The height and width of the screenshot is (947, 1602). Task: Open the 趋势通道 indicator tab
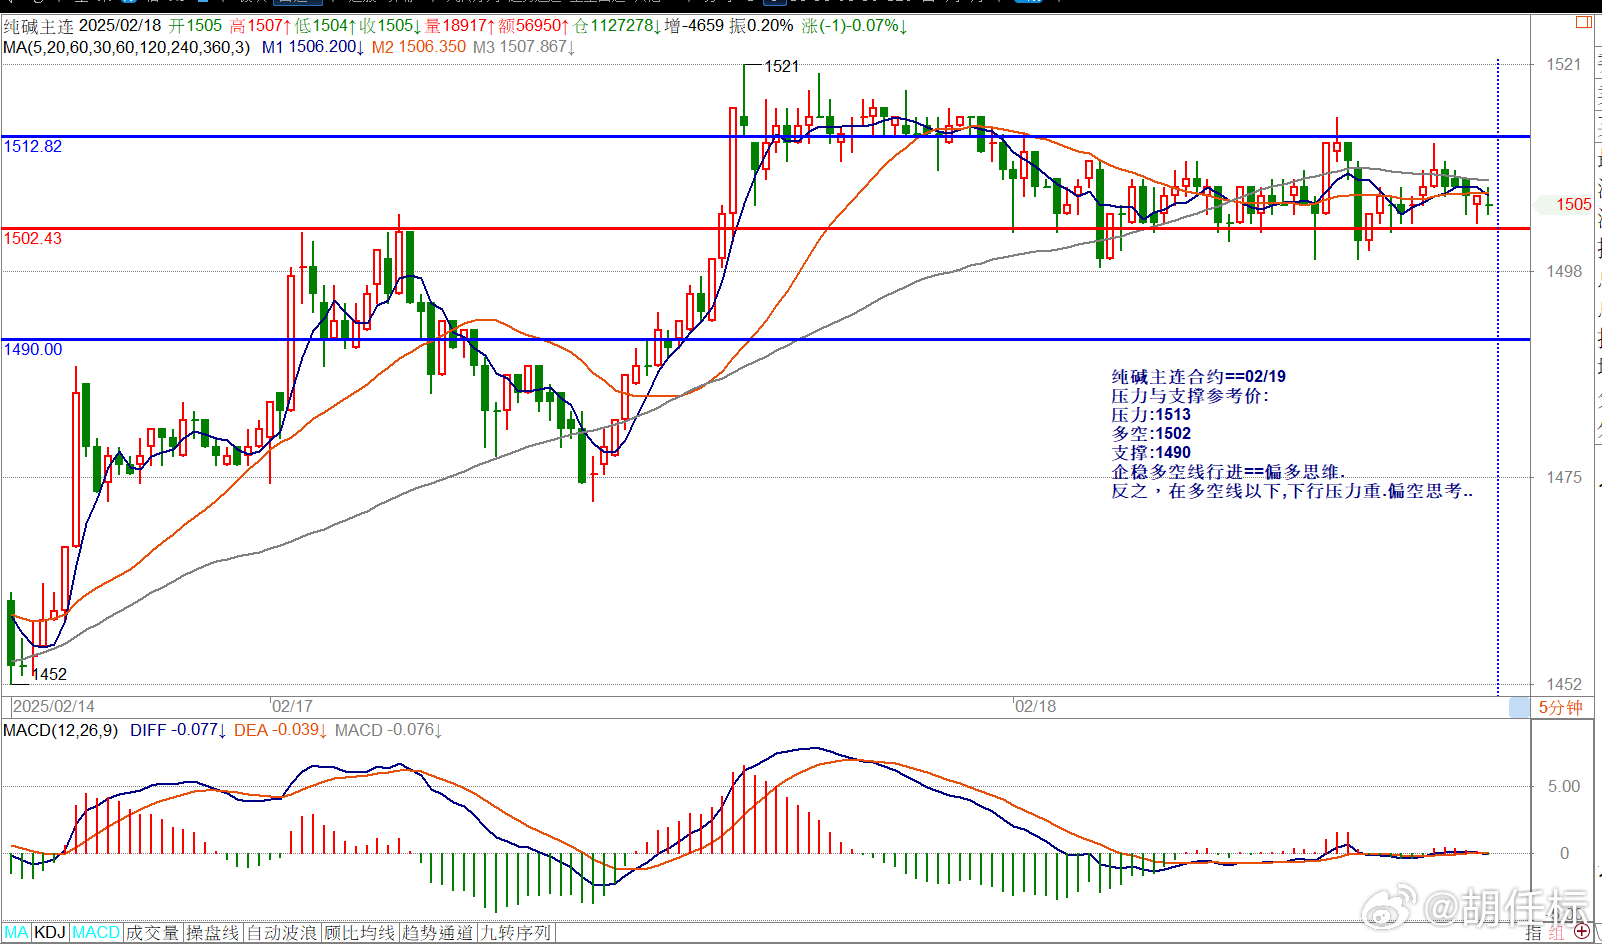coord(438,933)
